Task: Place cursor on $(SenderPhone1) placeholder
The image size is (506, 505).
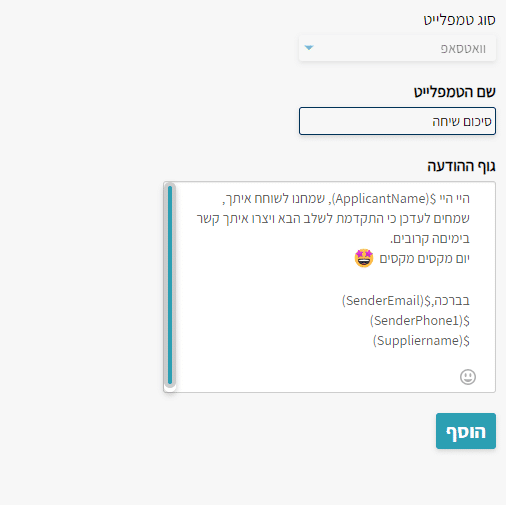Action: tap(420, 321)
